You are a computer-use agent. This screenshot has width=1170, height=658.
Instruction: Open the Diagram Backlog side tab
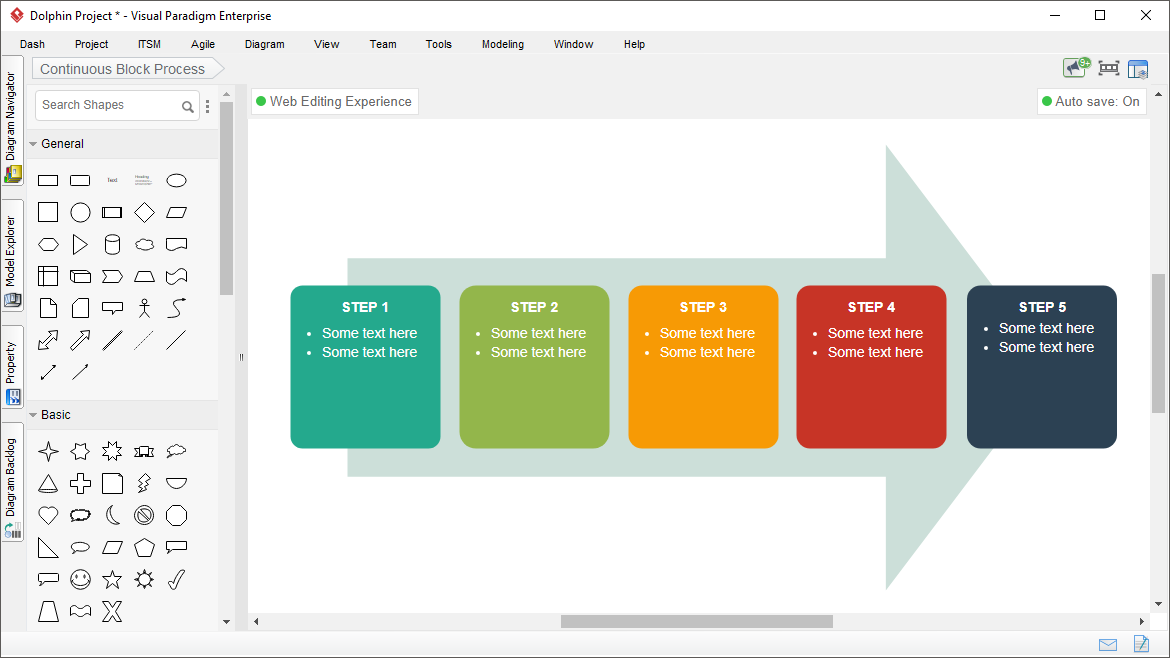[x=12, y=482]
